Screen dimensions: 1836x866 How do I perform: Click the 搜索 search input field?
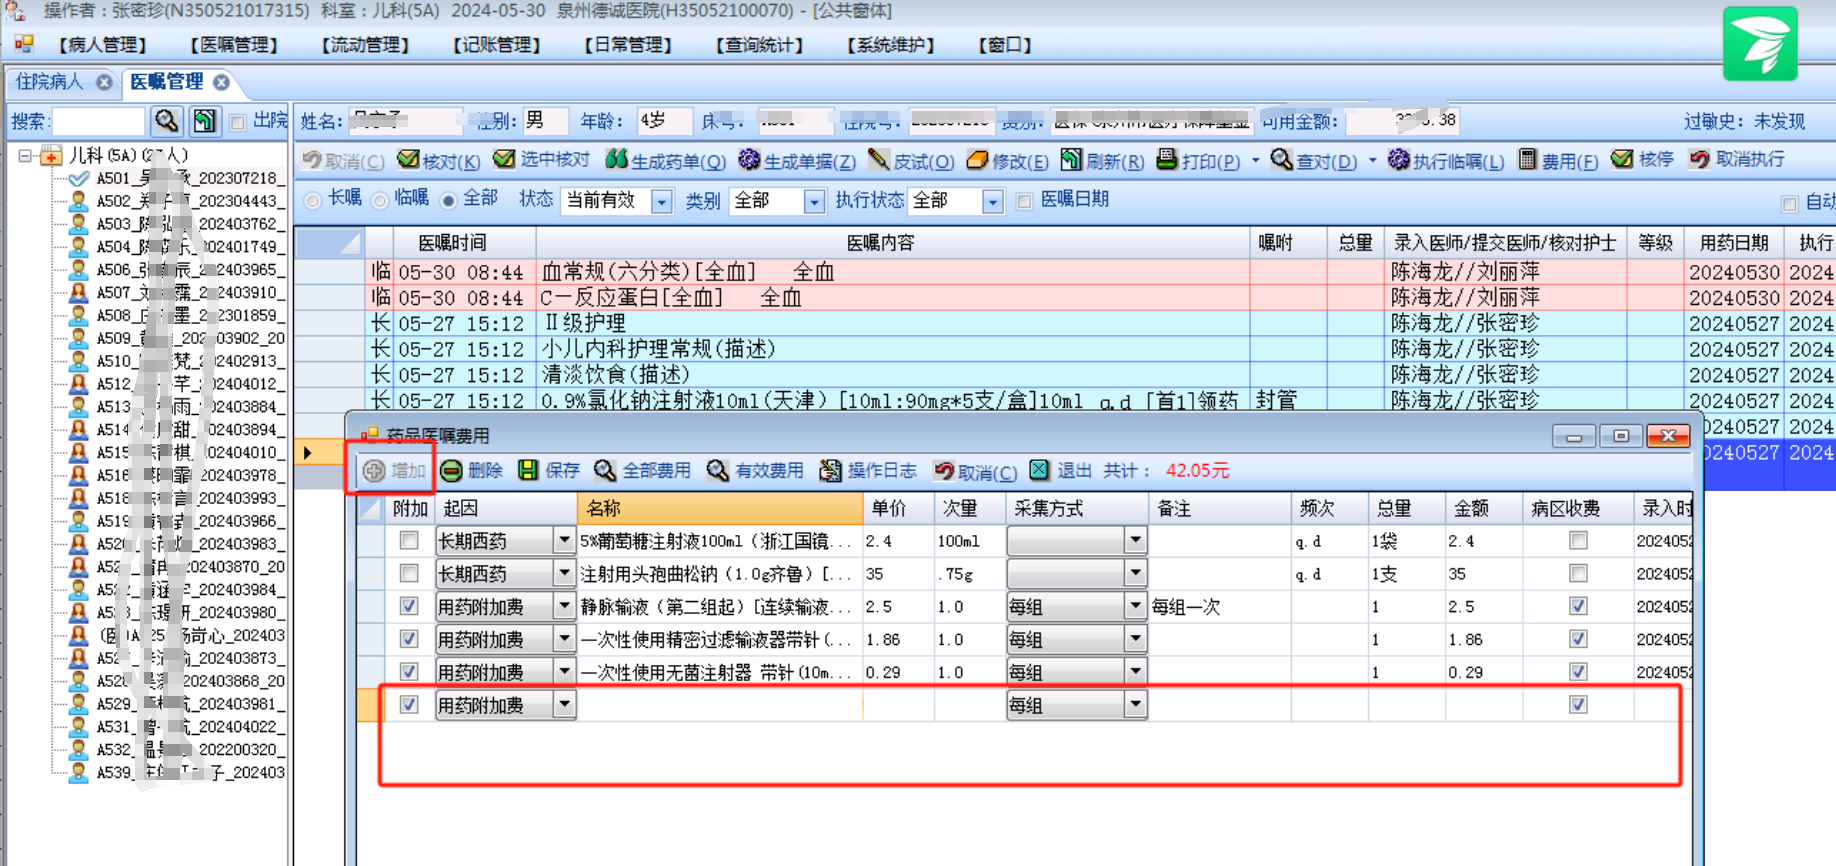(98, 122)
